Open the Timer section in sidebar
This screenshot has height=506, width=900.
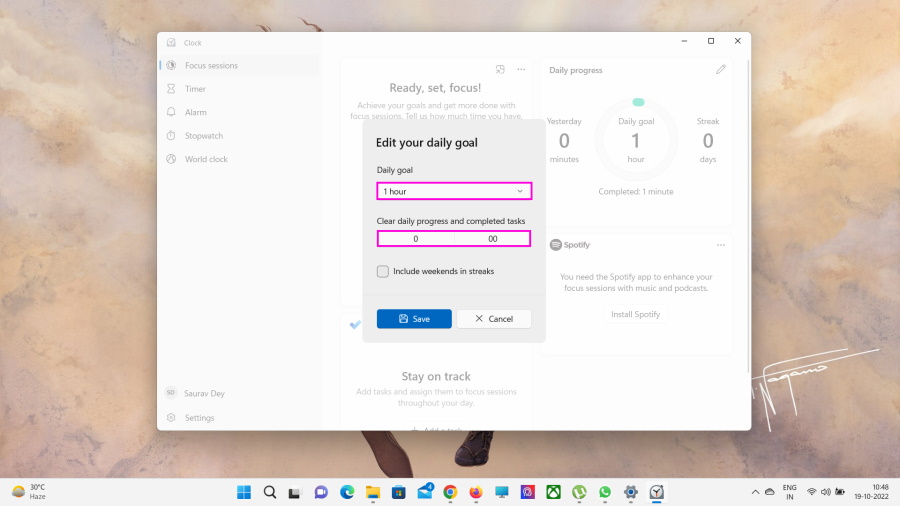coord(195,89)
